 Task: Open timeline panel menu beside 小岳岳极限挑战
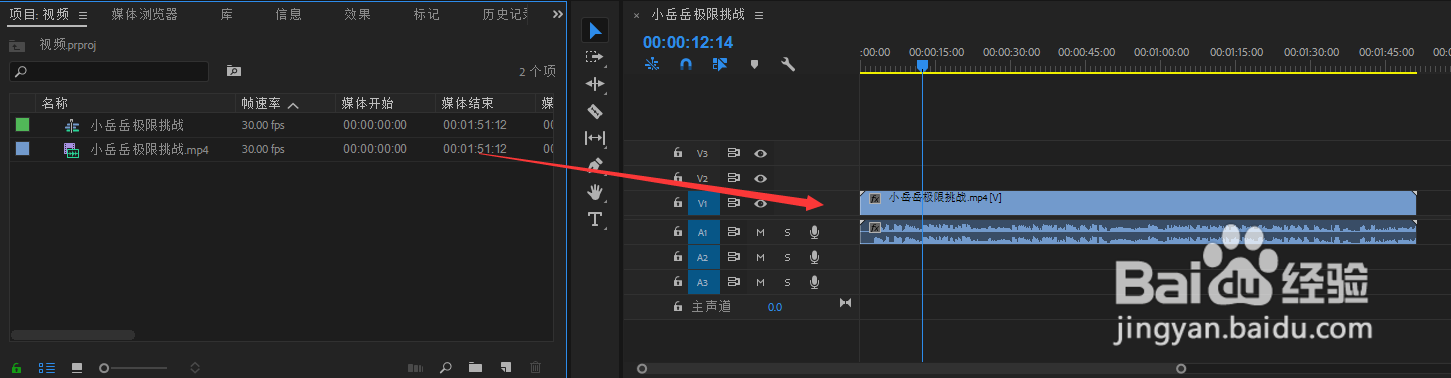tap(759, 15)
